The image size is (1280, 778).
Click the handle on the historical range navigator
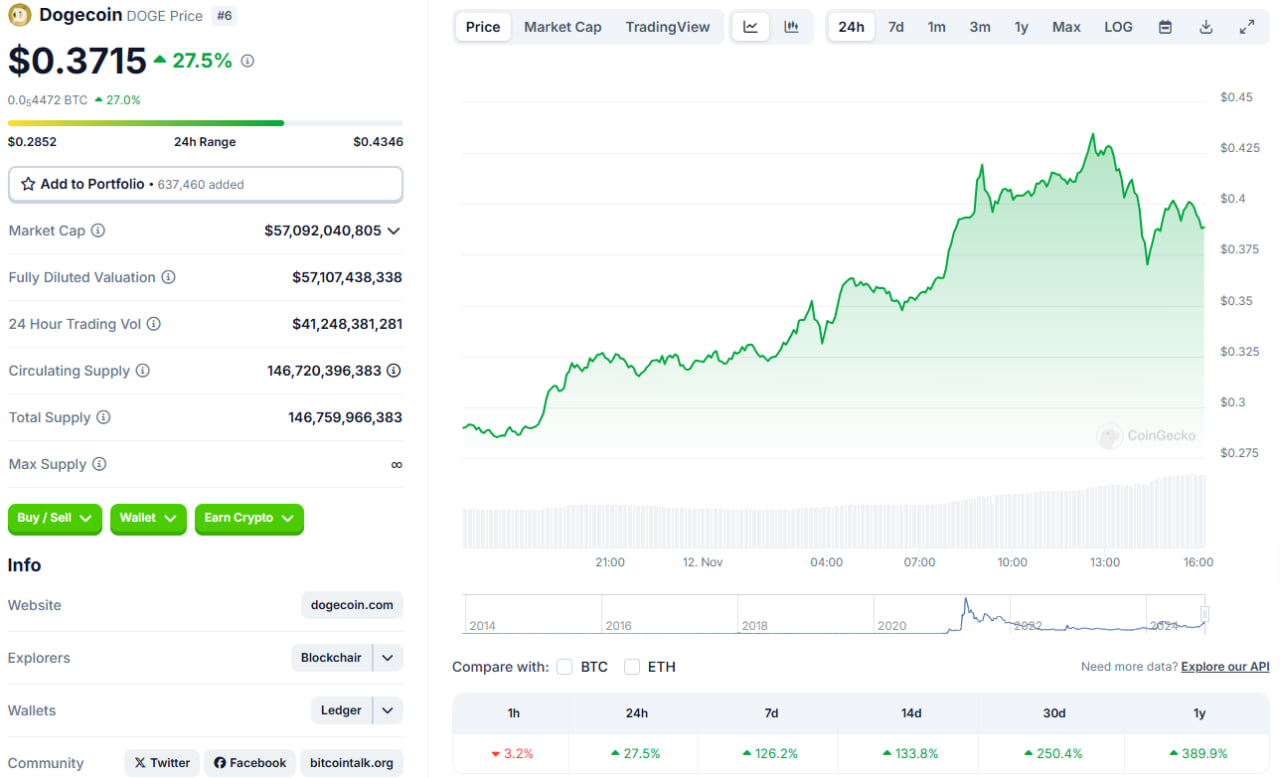(x=1205, y=614)
